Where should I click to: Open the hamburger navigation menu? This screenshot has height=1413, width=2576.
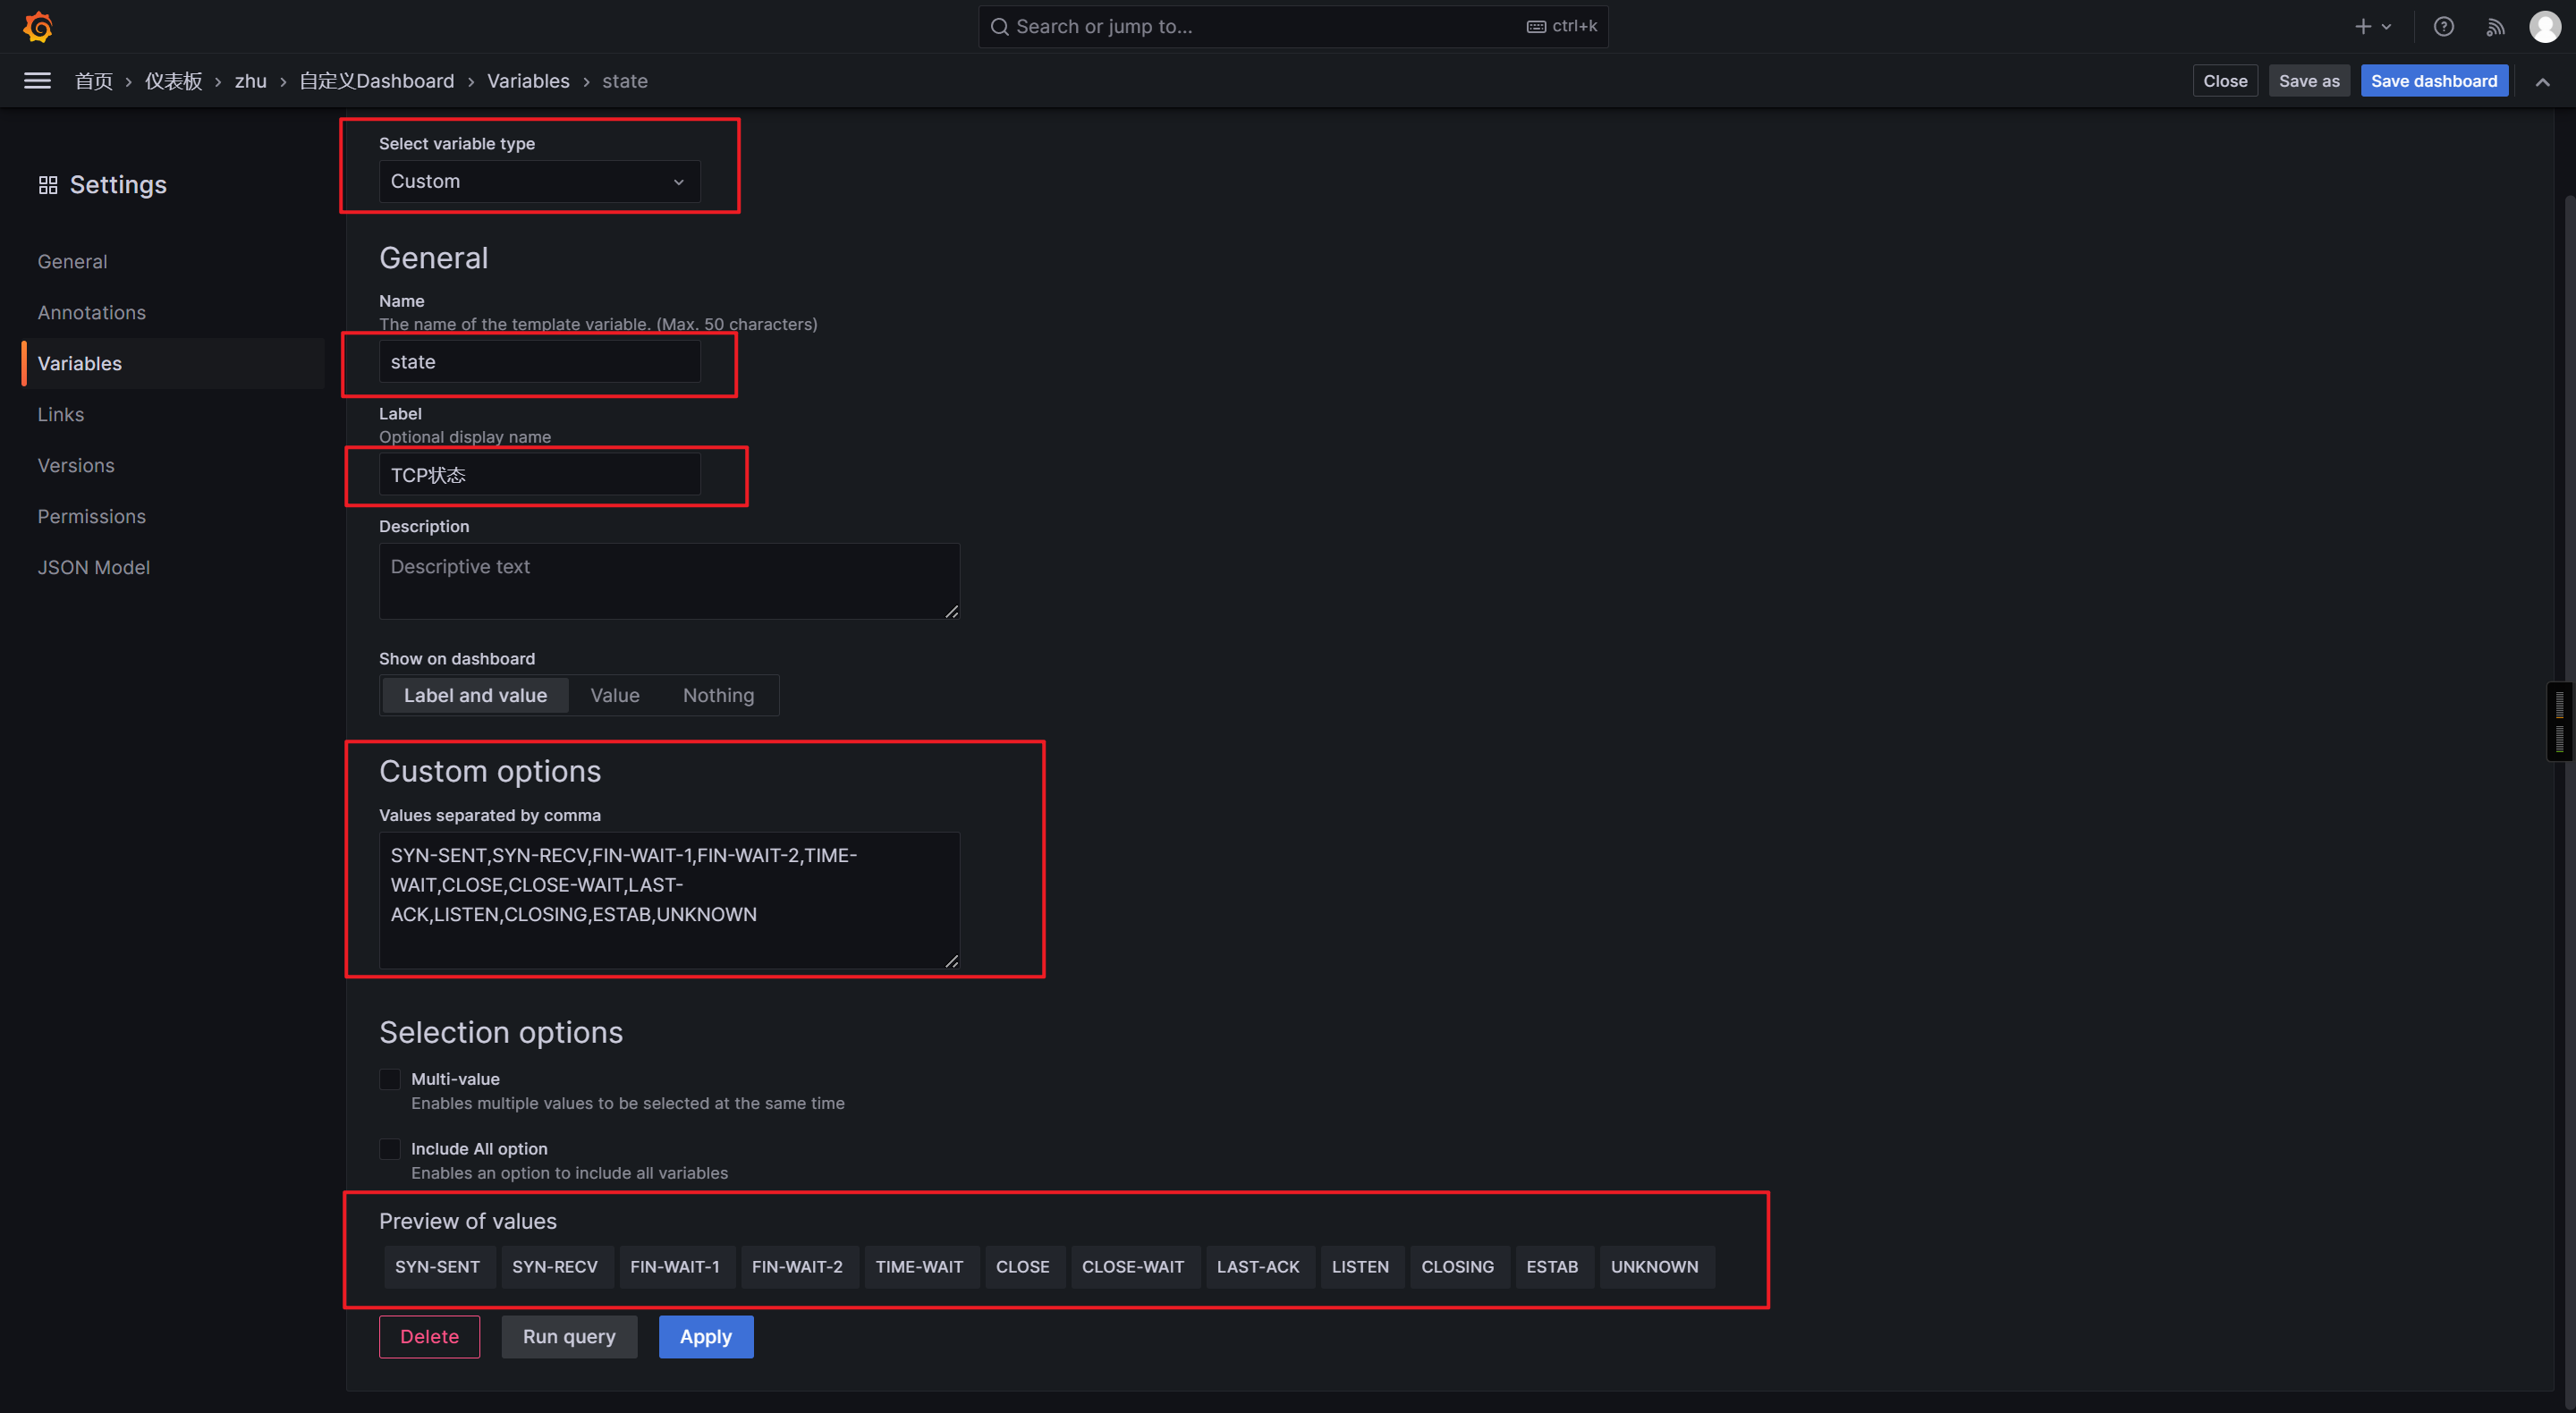point(37,81)
